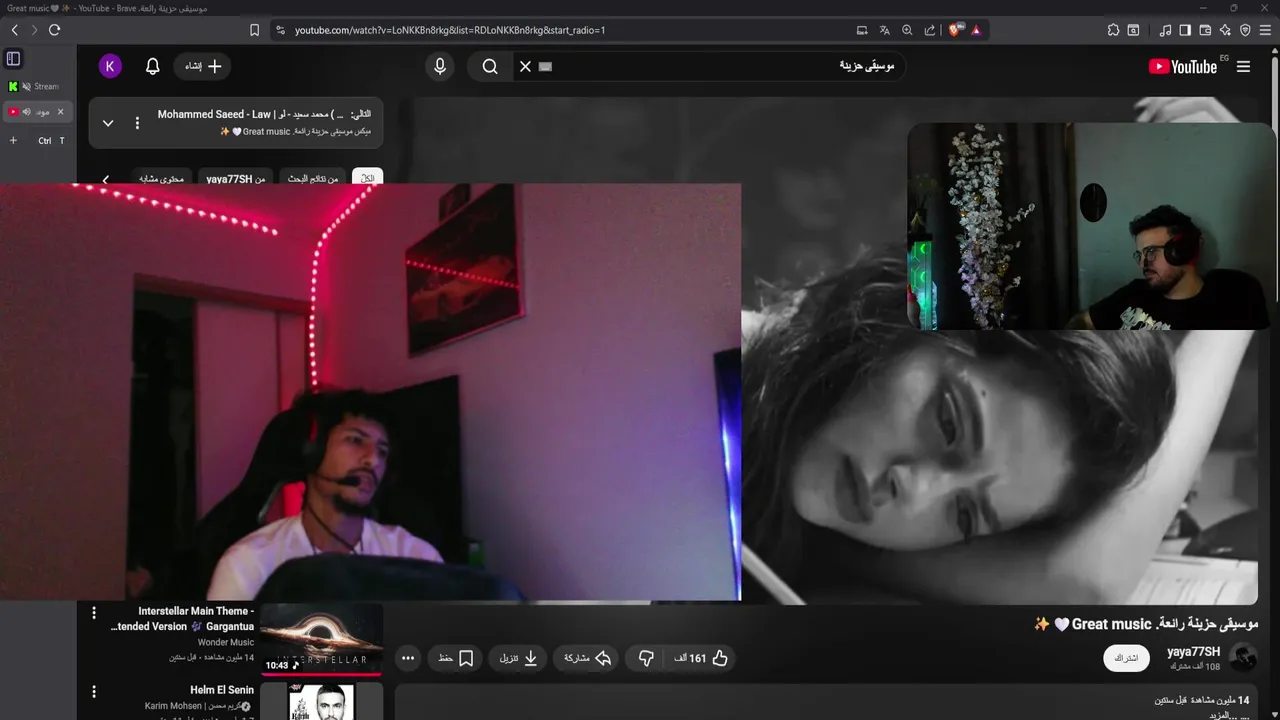Screen dimensions: 1280x720
Task: Open the Brave Wallet icon
Action: [x=1205, y=30]
